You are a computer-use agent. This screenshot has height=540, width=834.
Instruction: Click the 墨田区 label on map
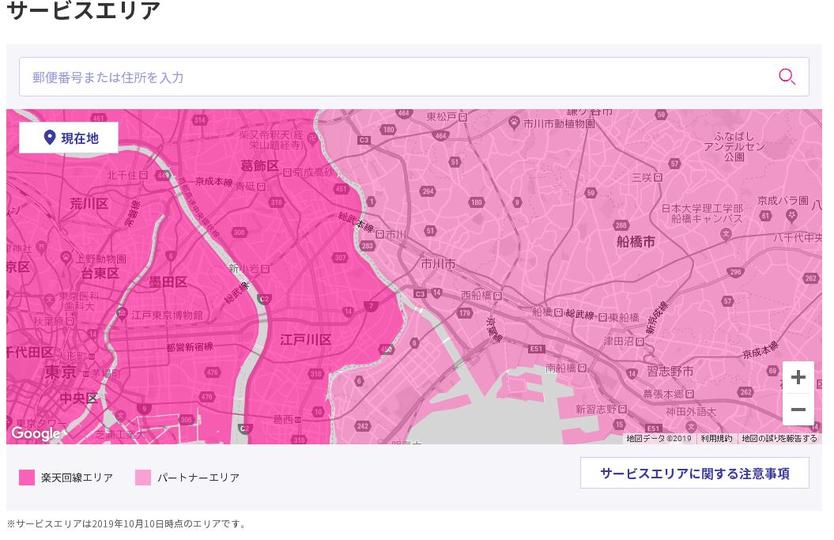pos(167,282)
